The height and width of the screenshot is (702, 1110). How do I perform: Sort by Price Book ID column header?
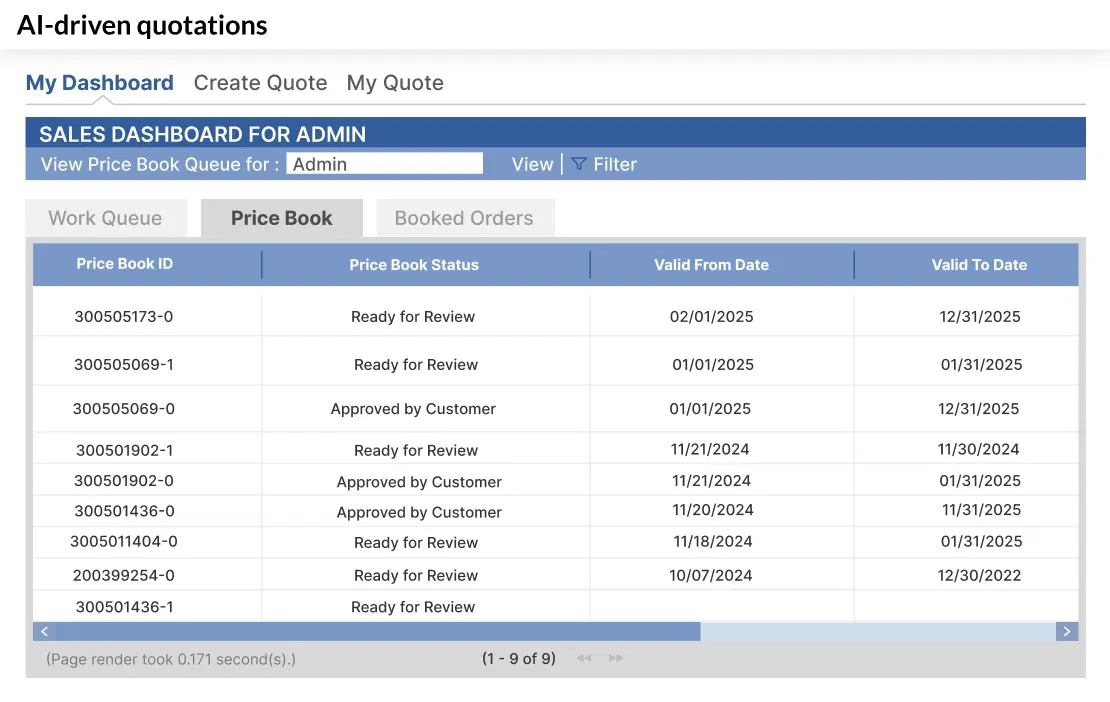pos(125,264)
